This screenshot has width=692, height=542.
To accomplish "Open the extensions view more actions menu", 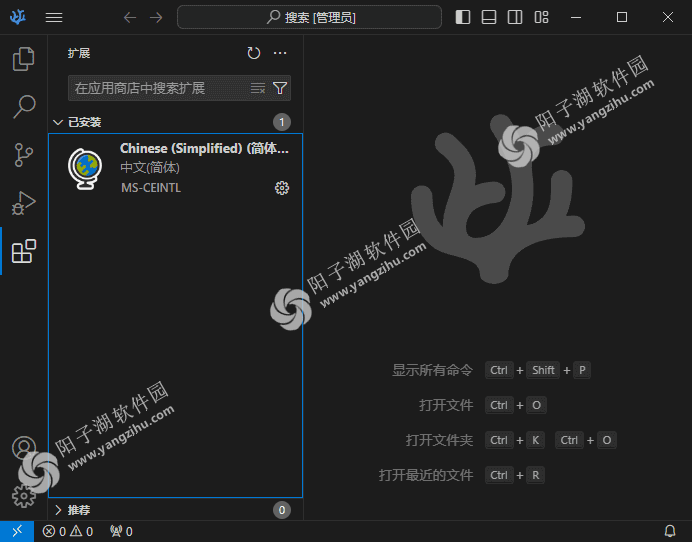I will click(280, 53).
